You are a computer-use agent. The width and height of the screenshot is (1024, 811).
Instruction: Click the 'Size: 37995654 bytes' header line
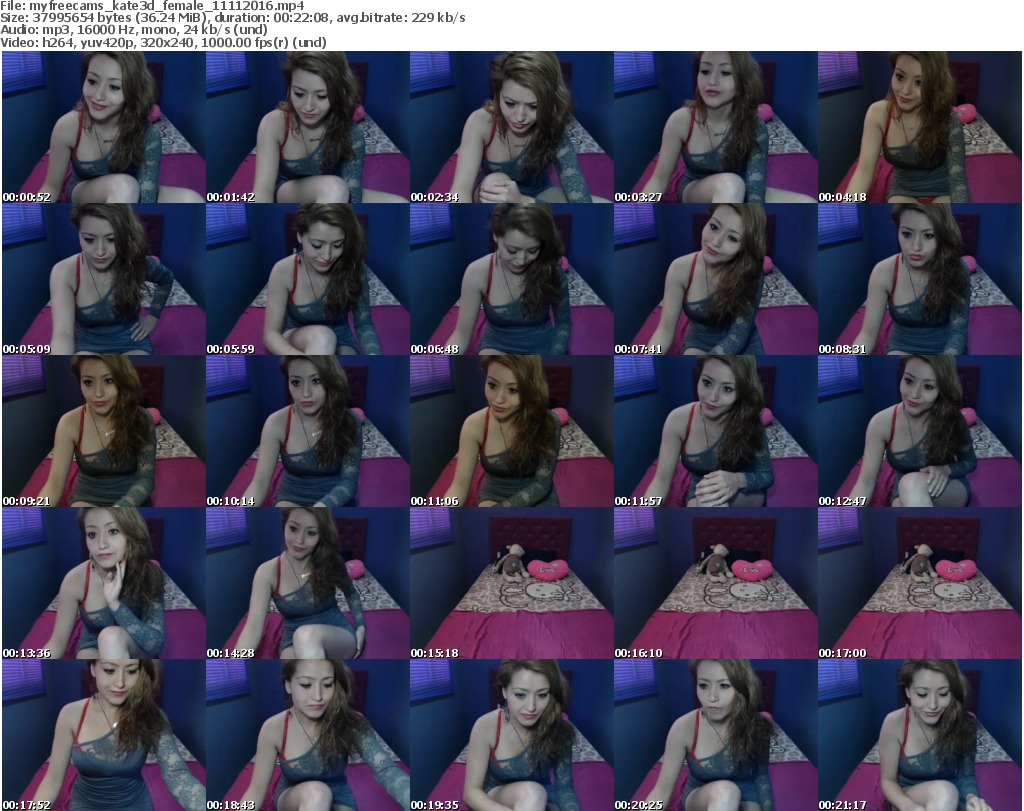tap(232, 18)
